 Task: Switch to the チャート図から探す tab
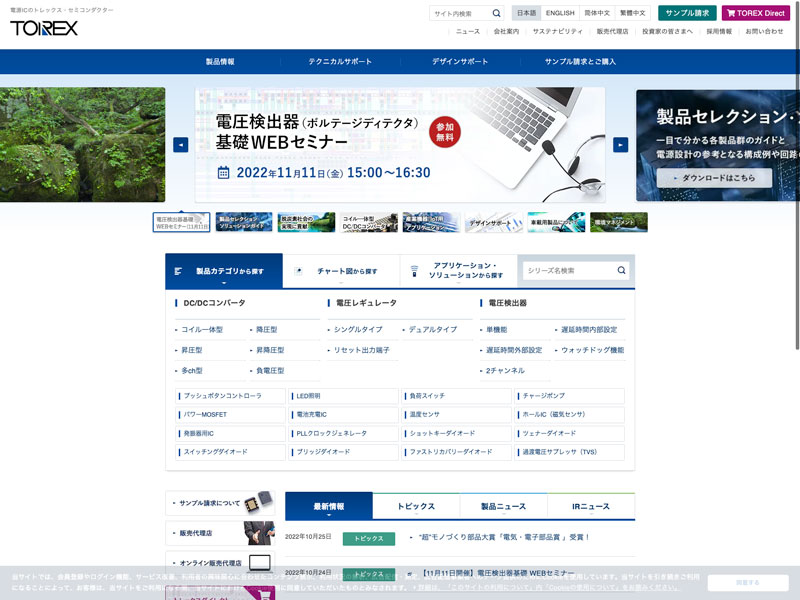coord(341,271)
